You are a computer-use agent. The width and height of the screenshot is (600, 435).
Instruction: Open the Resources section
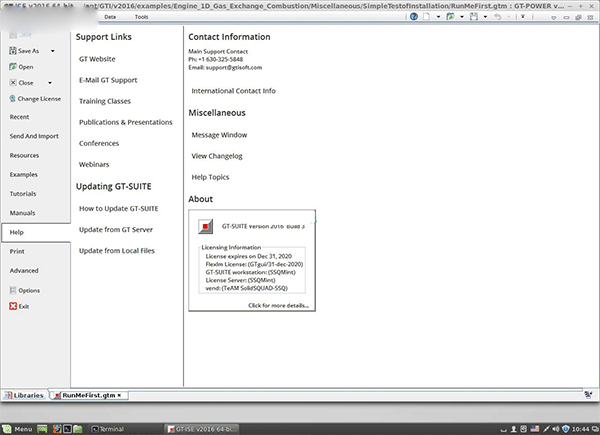[24, 155]
